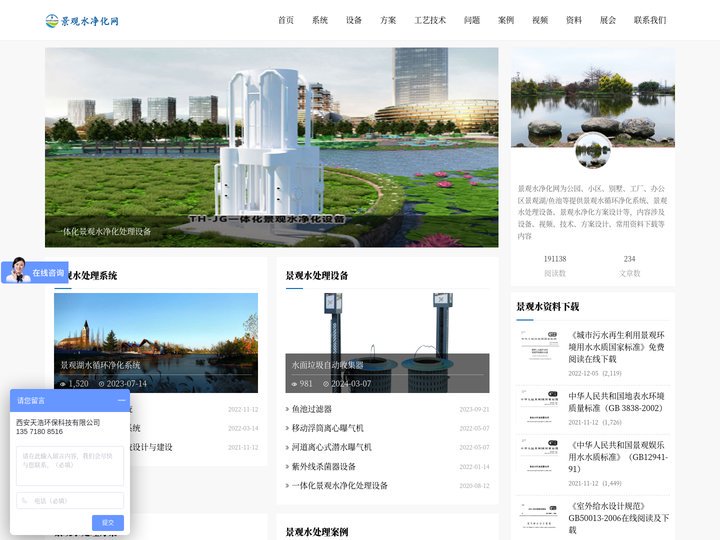Click thumbnail beside 景观娱乐用水水质标准 document
The width and height of the screenshot is (720, 540).
pos(540,455)
